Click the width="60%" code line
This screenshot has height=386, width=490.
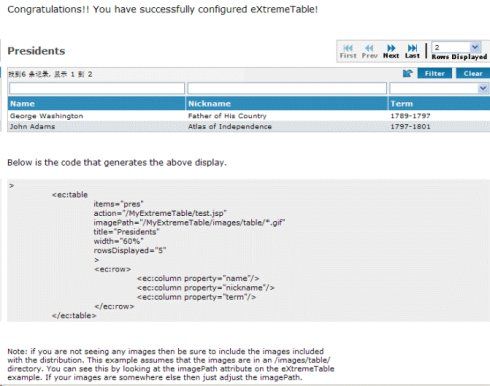[x=118, y=241]
